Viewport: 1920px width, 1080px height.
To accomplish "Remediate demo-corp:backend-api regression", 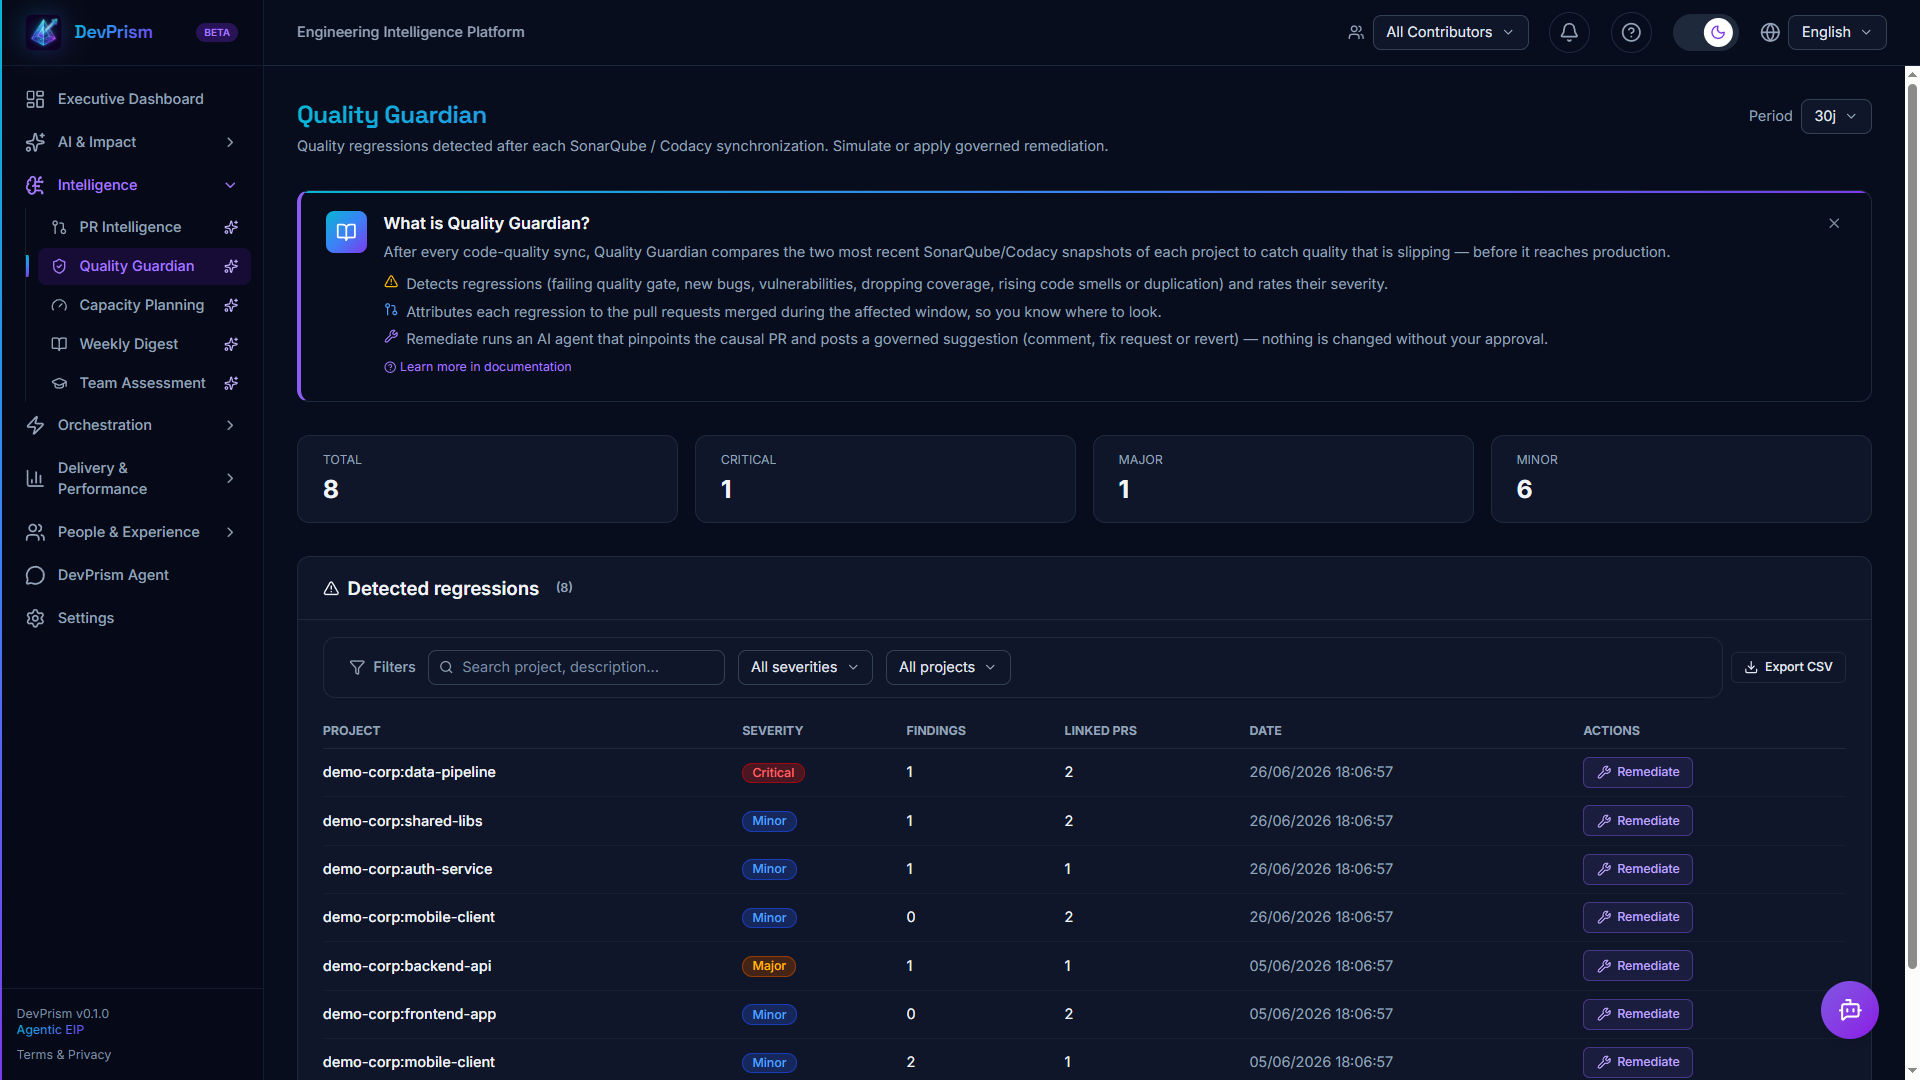I will 1637,966.
